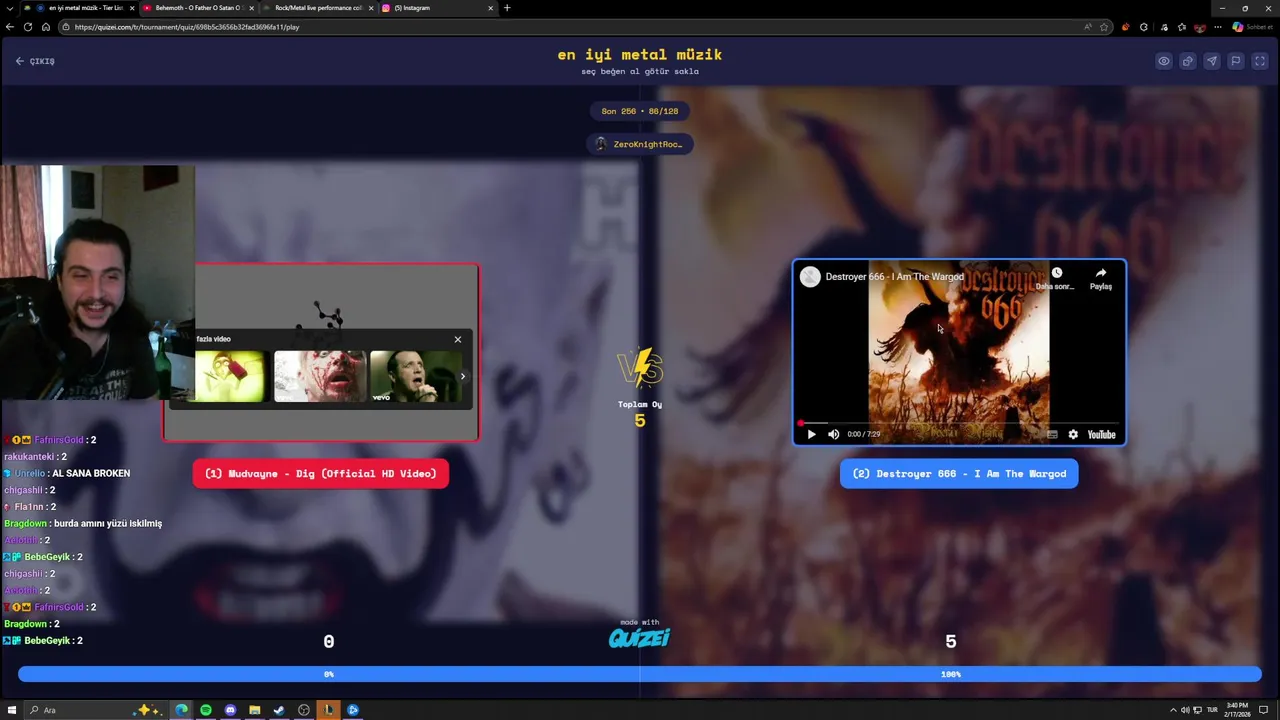1280x720 pixels.
Task: Select the yellow suggested video thumbnail
Action: click(230, 376)
